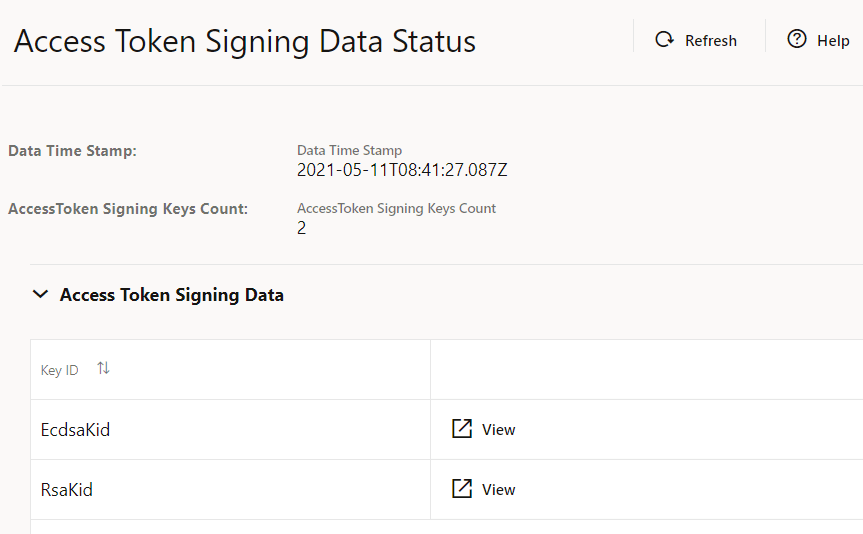Click the timestamp value 2021-05-11T08:41:27.087Z
The width and height of the screenshot is (863, 534).
coord(402,170)
